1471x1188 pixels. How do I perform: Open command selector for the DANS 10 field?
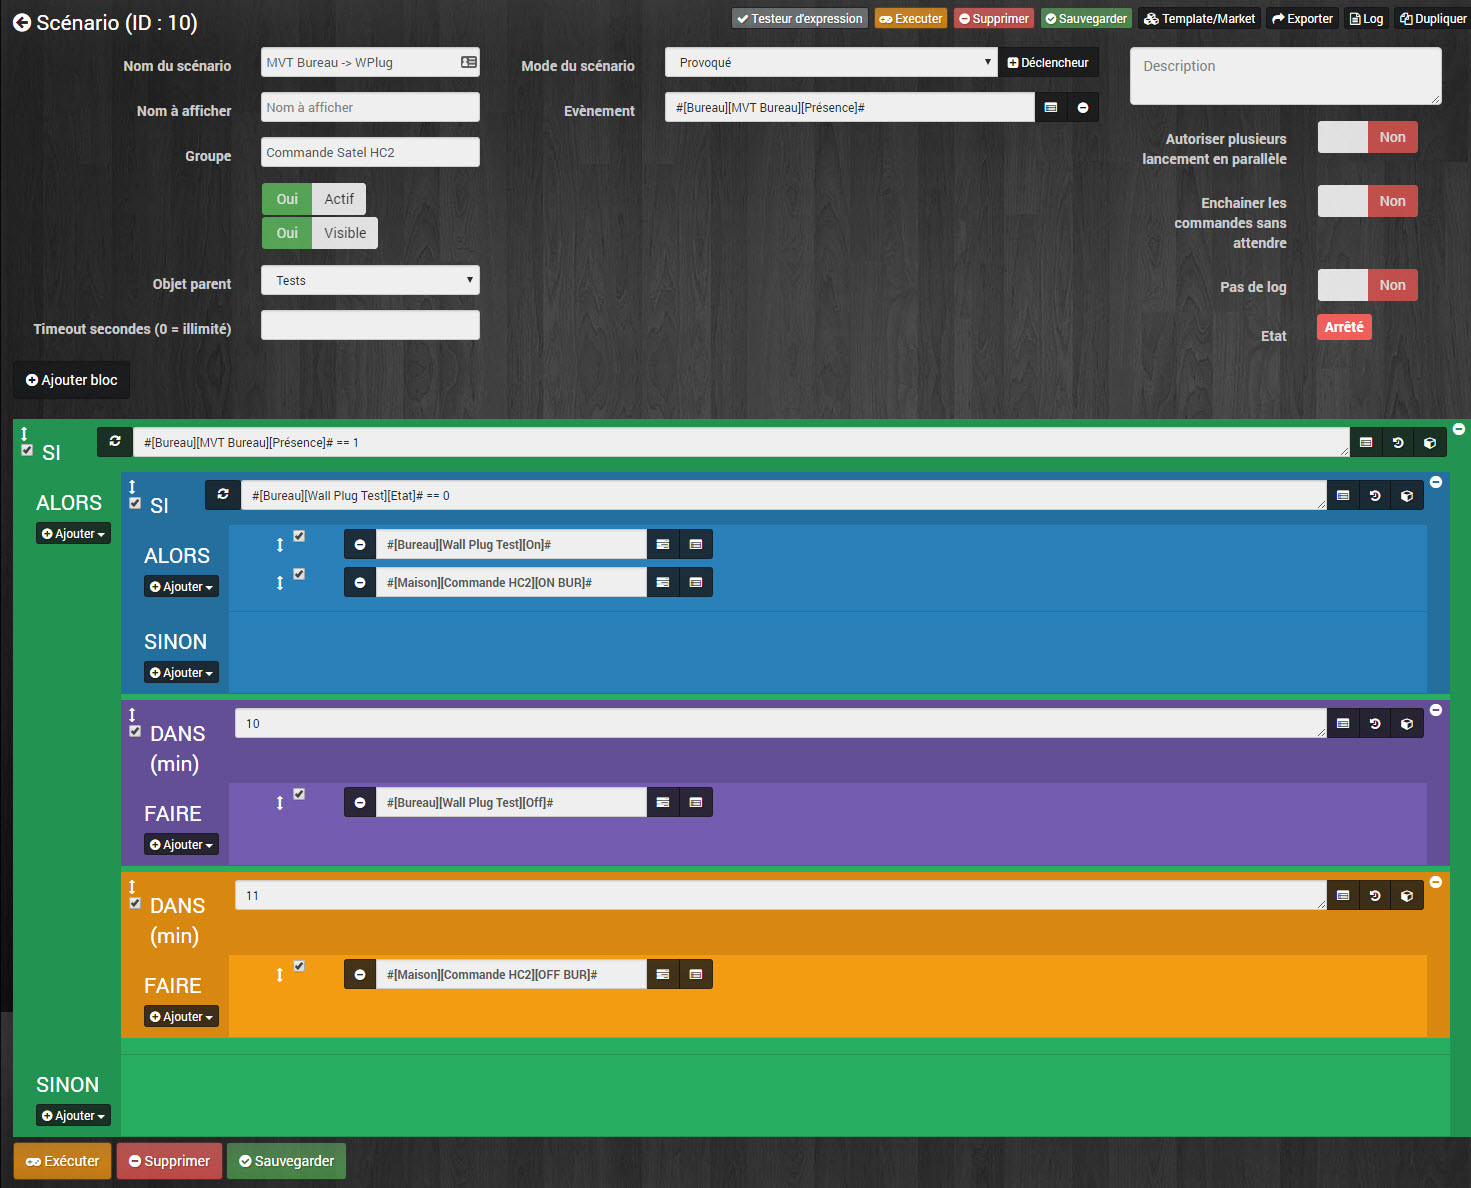(x=1343, y=723)
